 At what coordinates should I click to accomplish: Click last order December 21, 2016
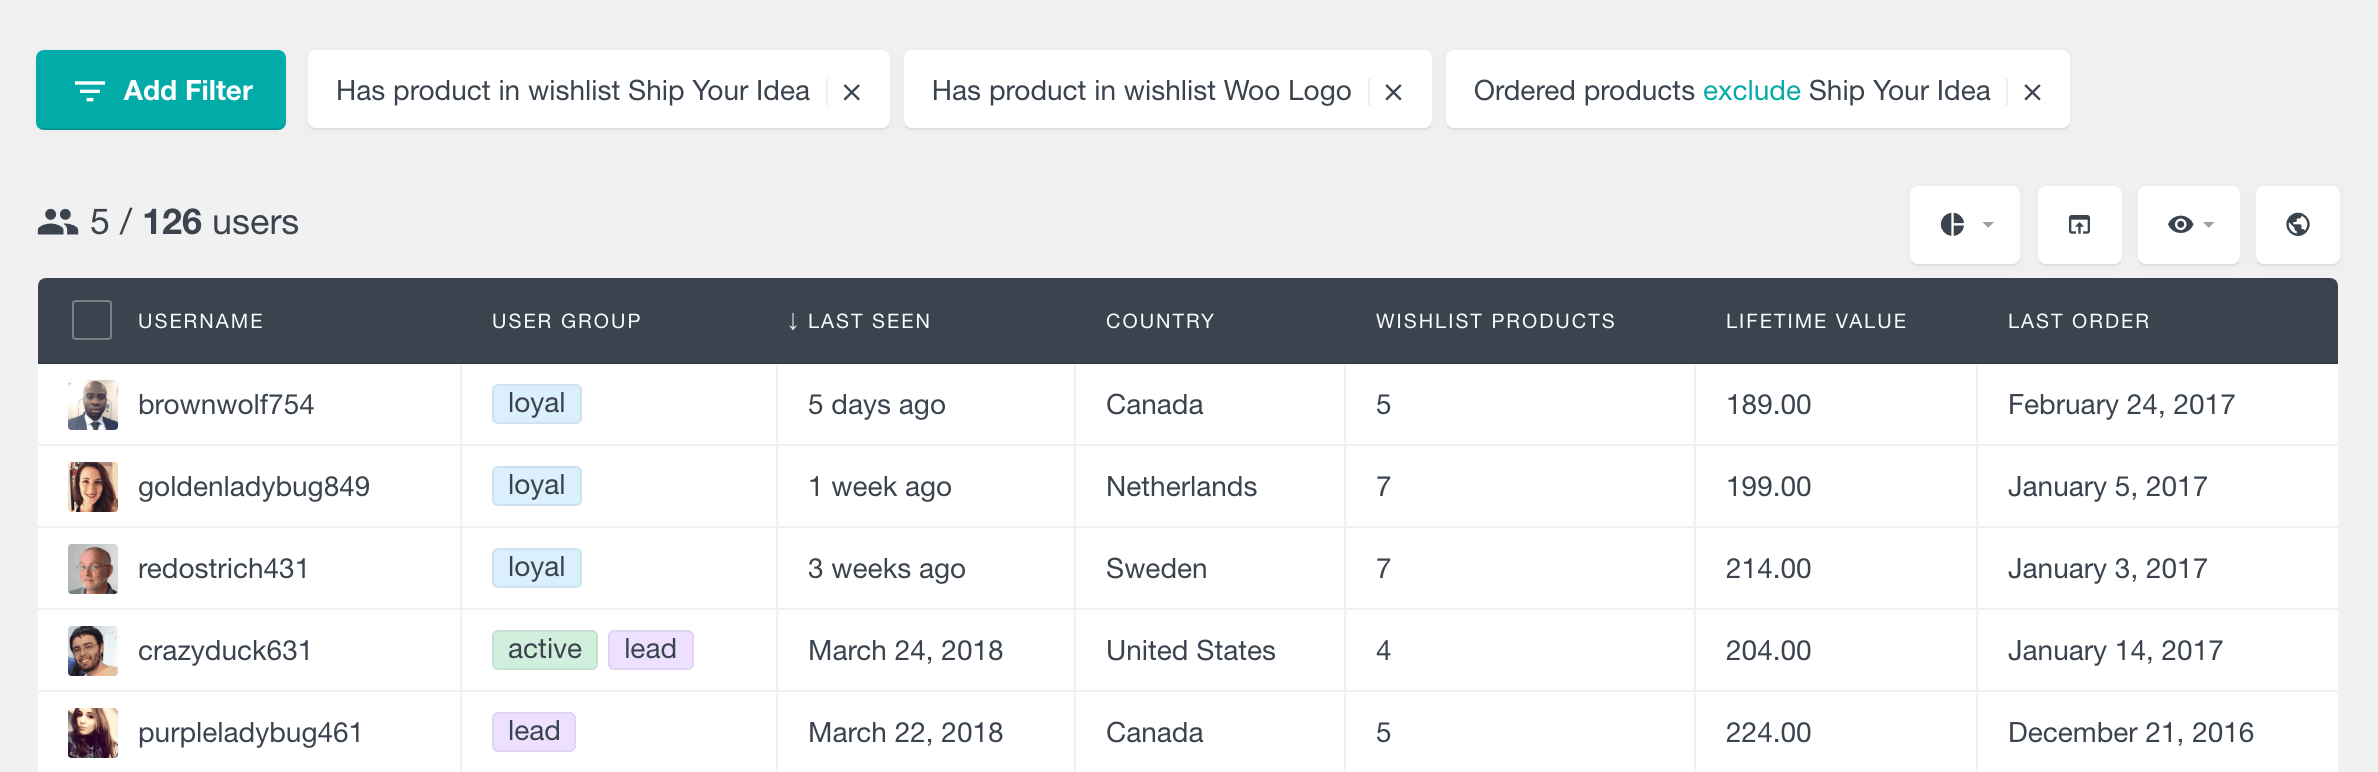click(2131, 733)
